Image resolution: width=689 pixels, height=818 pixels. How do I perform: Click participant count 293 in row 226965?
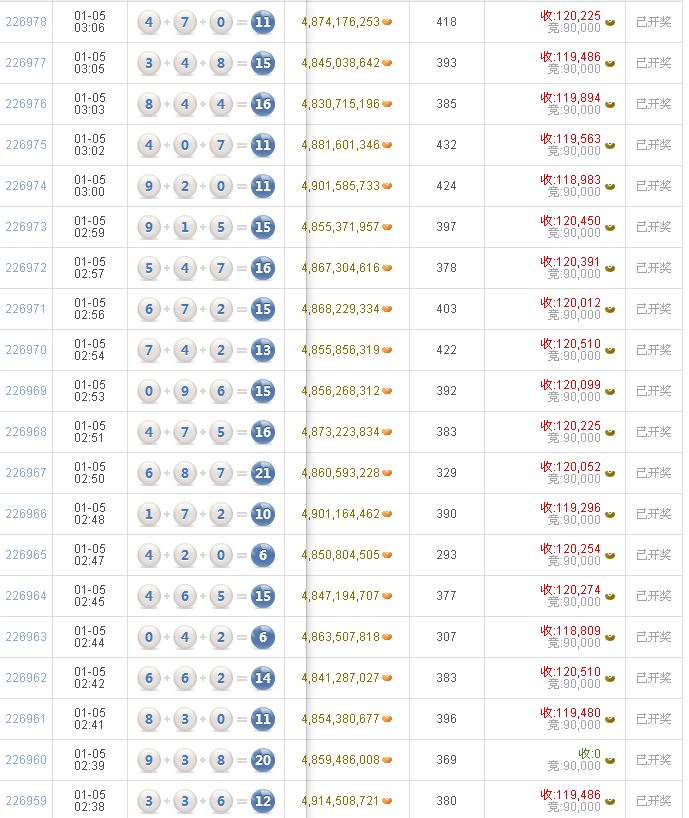pos(446,555)
